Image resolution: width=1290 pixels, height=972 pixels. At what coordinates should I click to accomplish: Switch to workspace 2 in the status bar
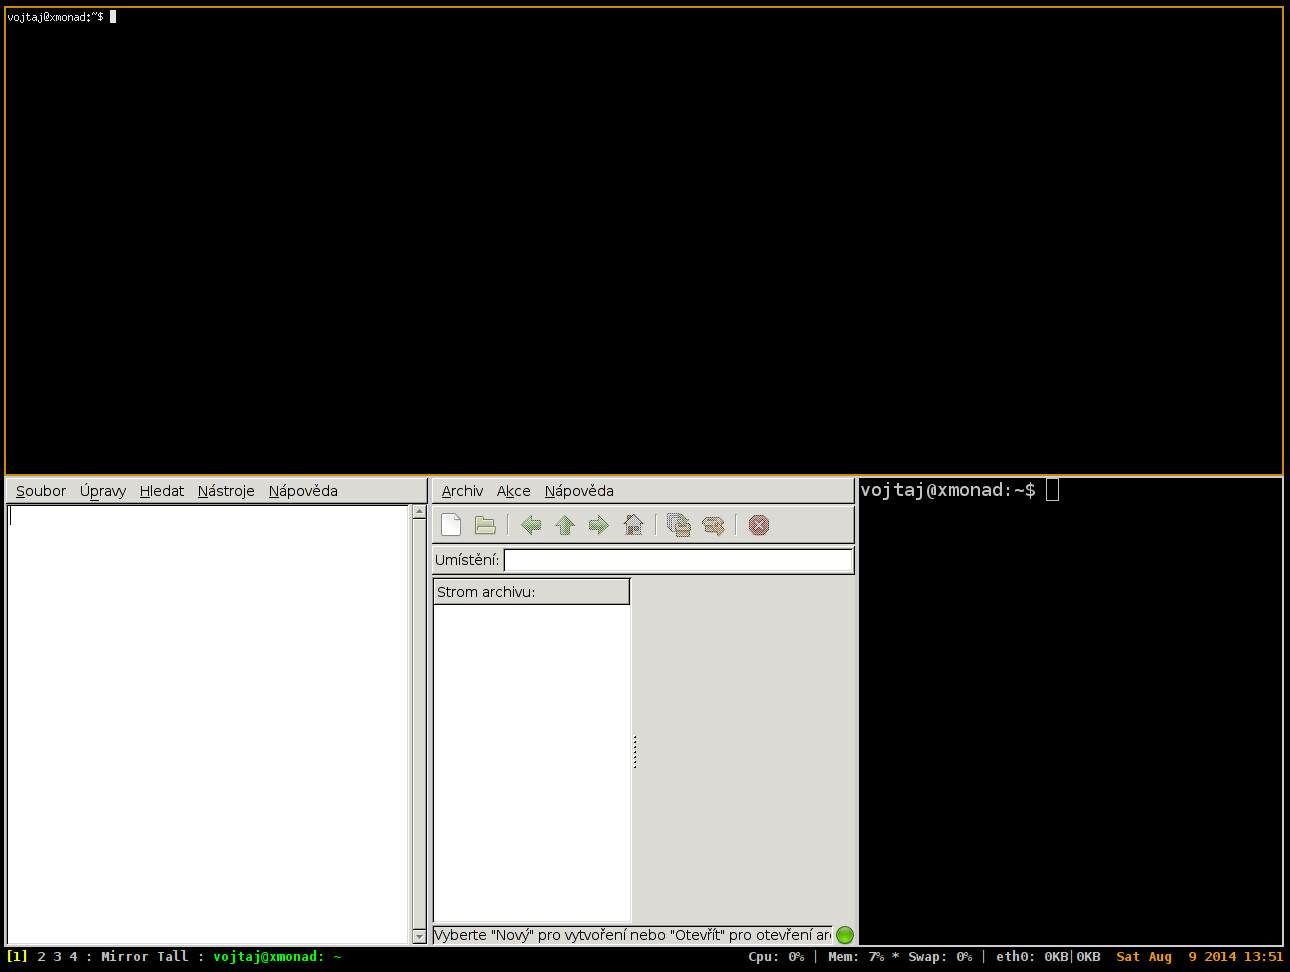click(41, 957)
